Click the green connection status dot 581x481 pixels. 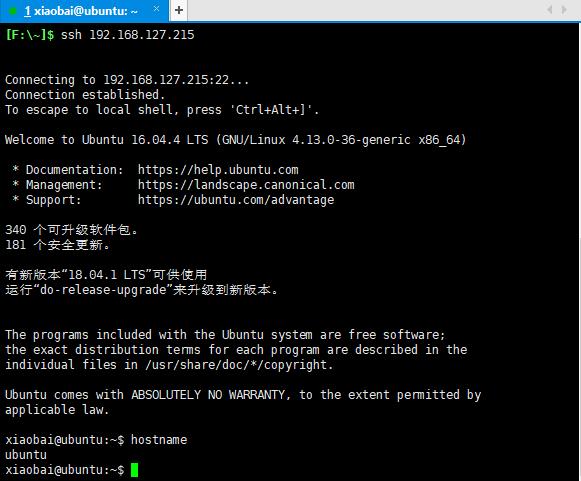tap(12, 11)
